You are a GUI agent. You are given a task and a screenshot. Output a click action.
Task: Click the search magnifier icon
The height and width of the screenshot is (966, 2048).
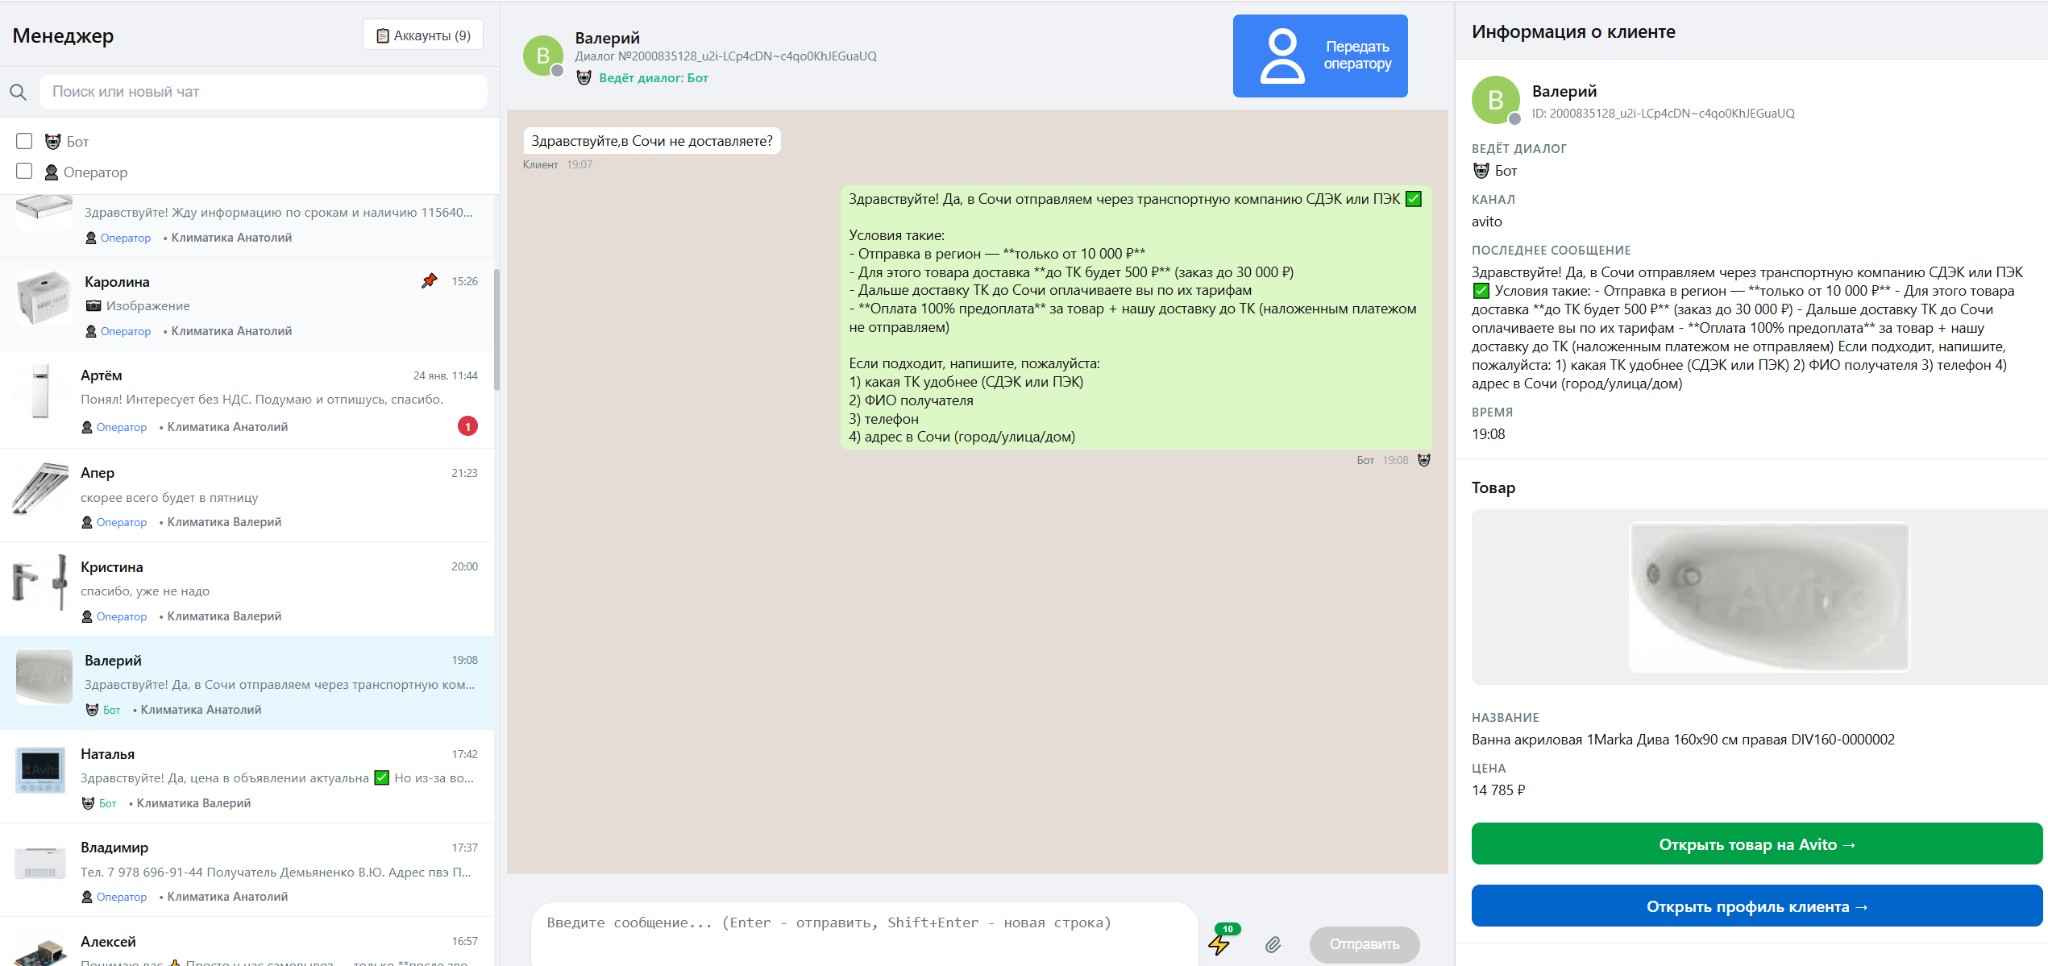pos(18,92)
